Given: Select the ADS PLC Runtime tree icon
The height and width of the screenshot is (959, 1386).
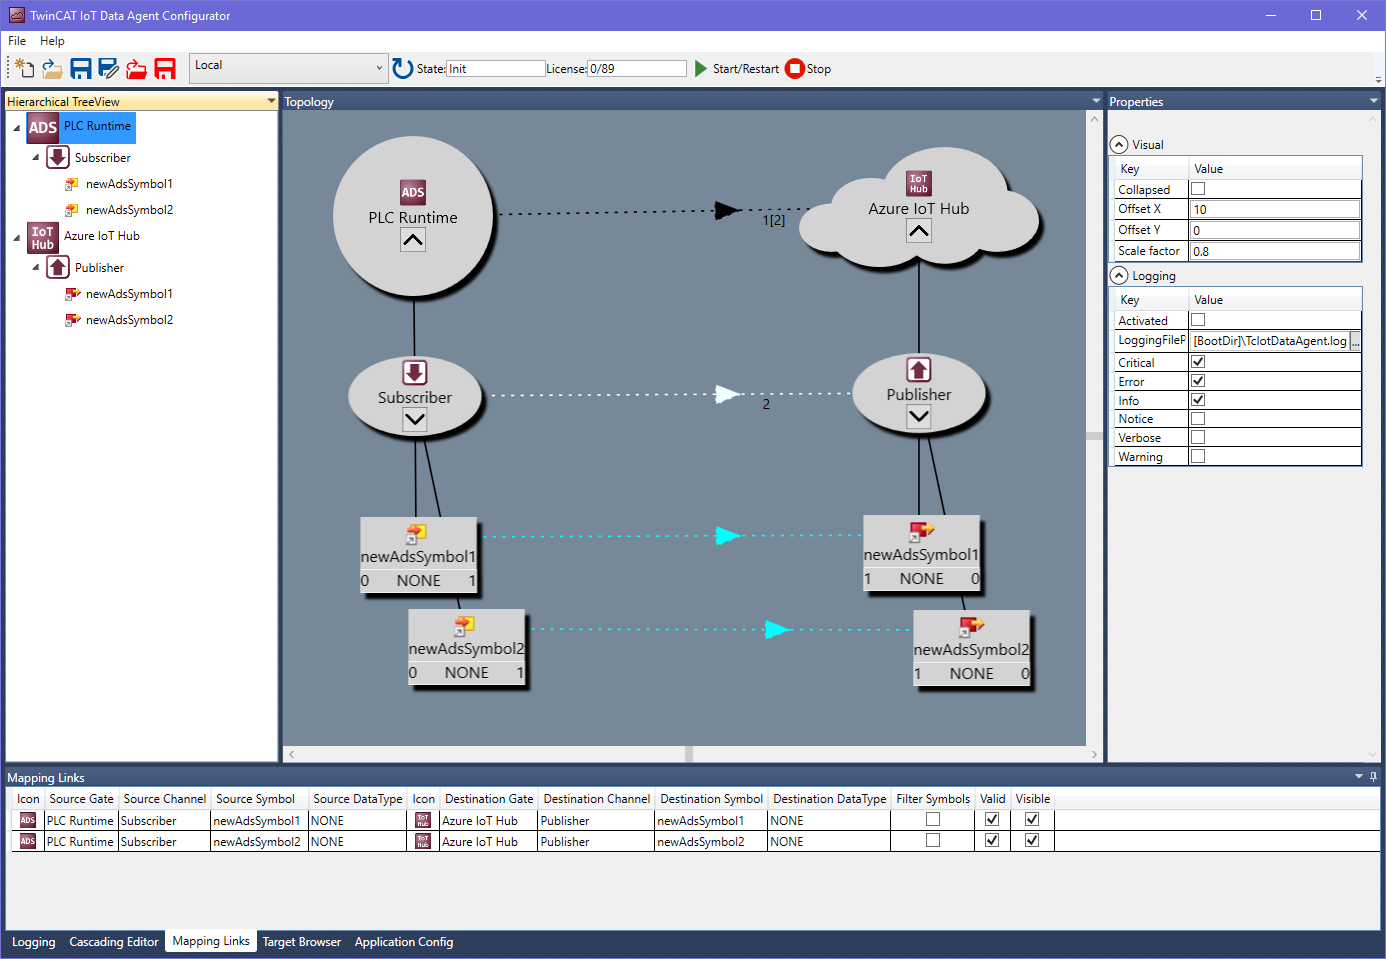Looking at the screenshot, I should click(43, 127).
